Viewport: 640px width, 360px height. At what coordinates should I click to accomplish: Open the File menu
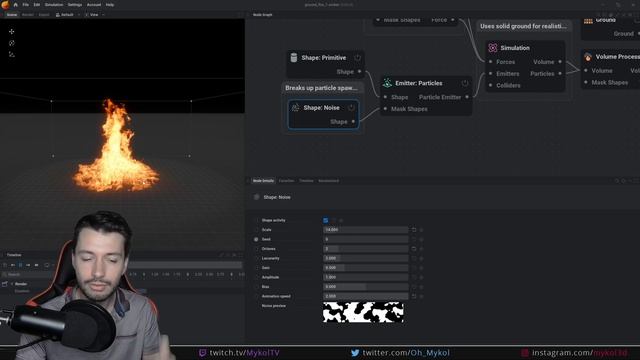(26, 5)
